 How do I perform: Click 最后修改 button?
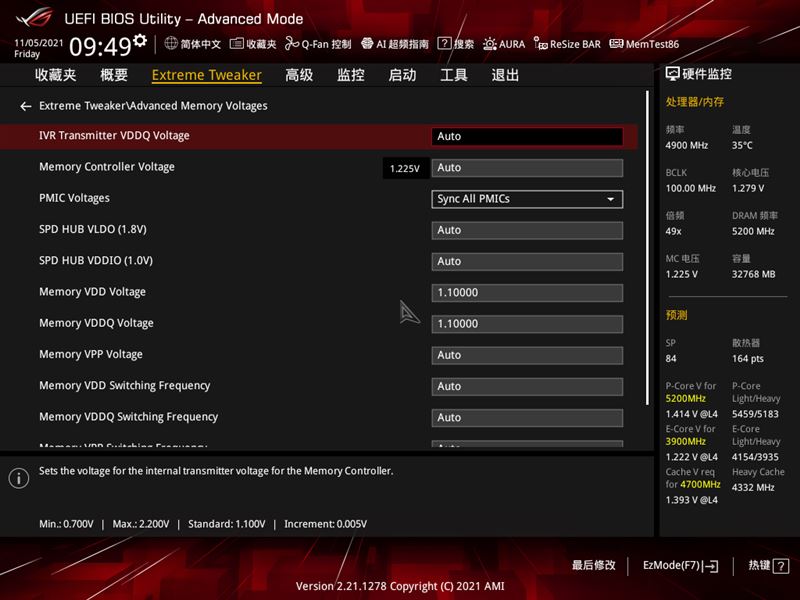click(x=593, y=565)
